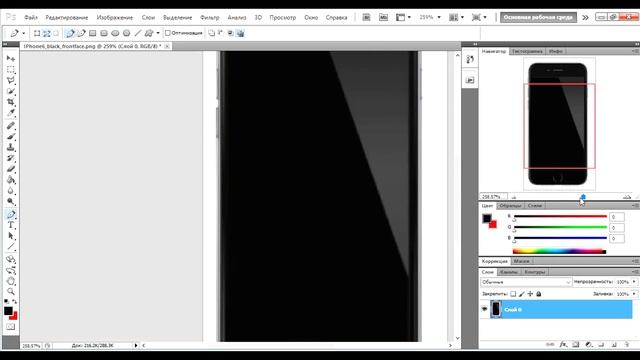Open layer styles fx menu
This screenshot has width=640, height=360.
563,344
